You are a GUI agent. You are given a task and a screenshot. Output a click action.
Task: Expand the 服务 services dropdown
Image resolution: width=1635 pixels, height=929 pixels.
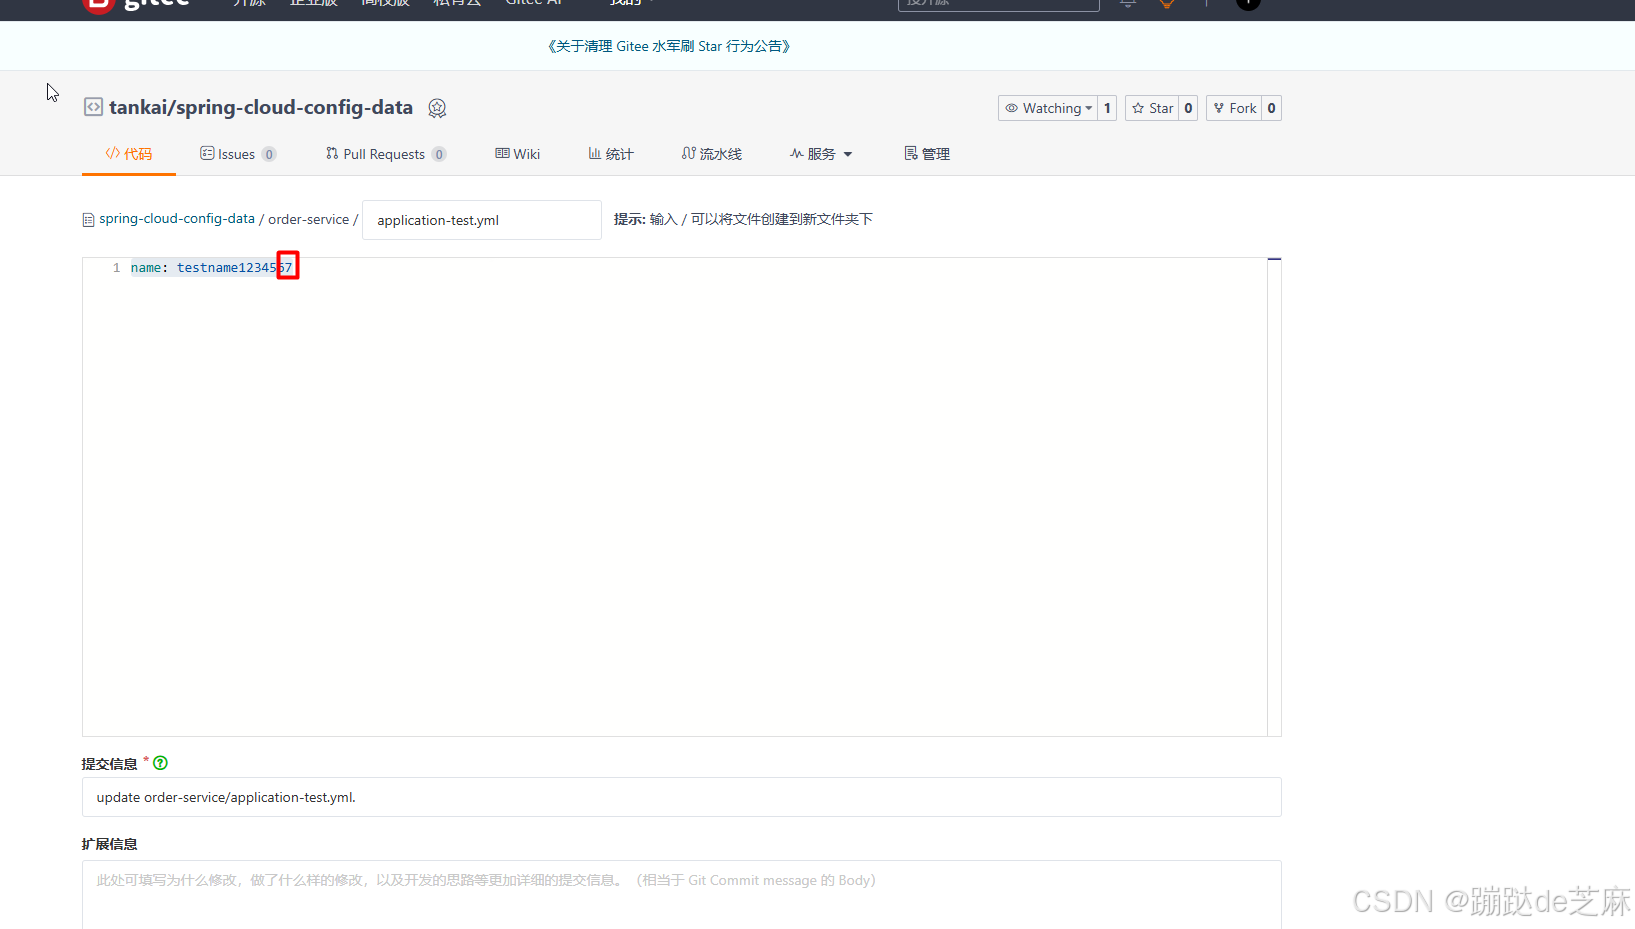coord(821,153)
